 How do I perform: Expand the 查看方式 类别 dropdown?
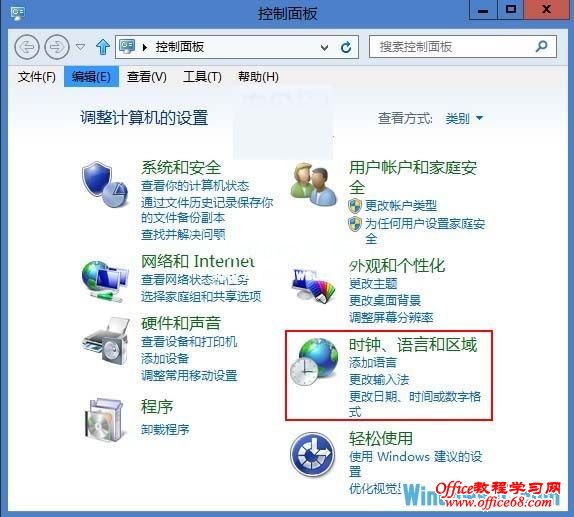pyautogui.click(x=464, y=118)
